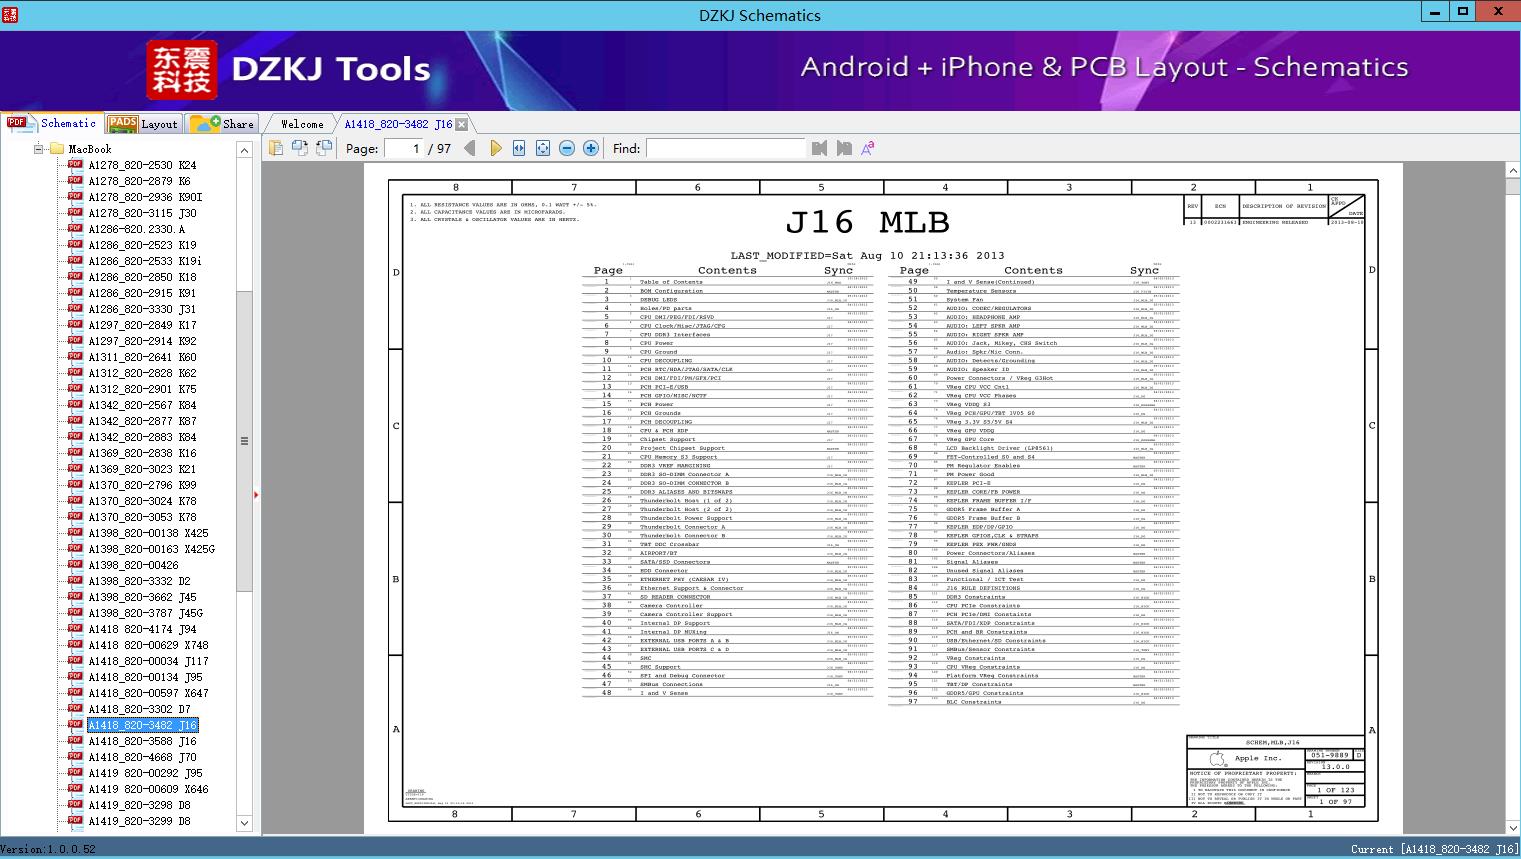
Task: Click the find next icon
Action: (x=844, y=148)
